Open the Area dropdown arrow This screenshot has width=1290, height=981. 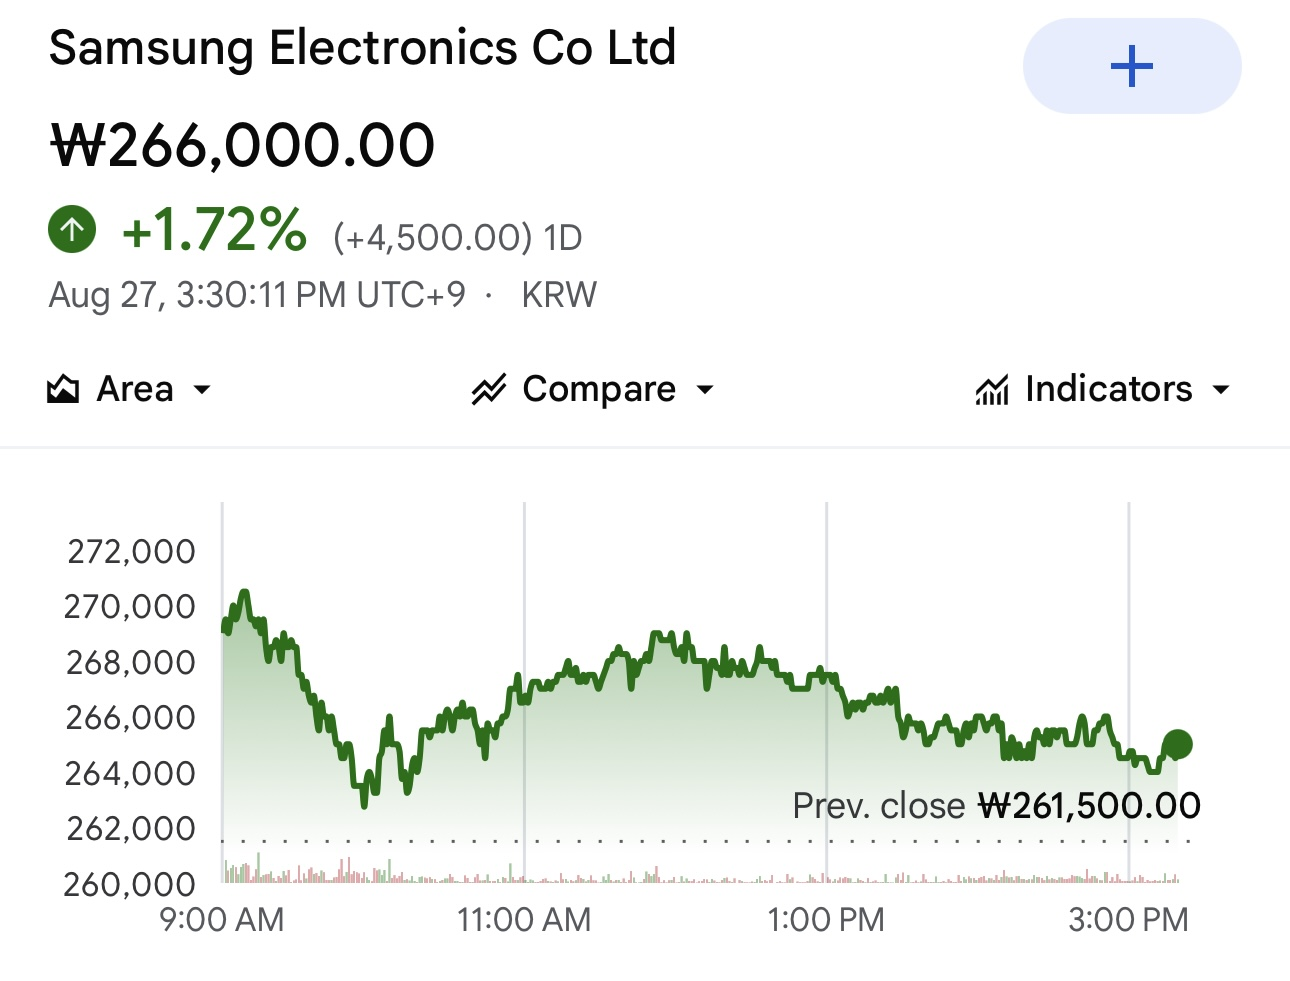202,389
